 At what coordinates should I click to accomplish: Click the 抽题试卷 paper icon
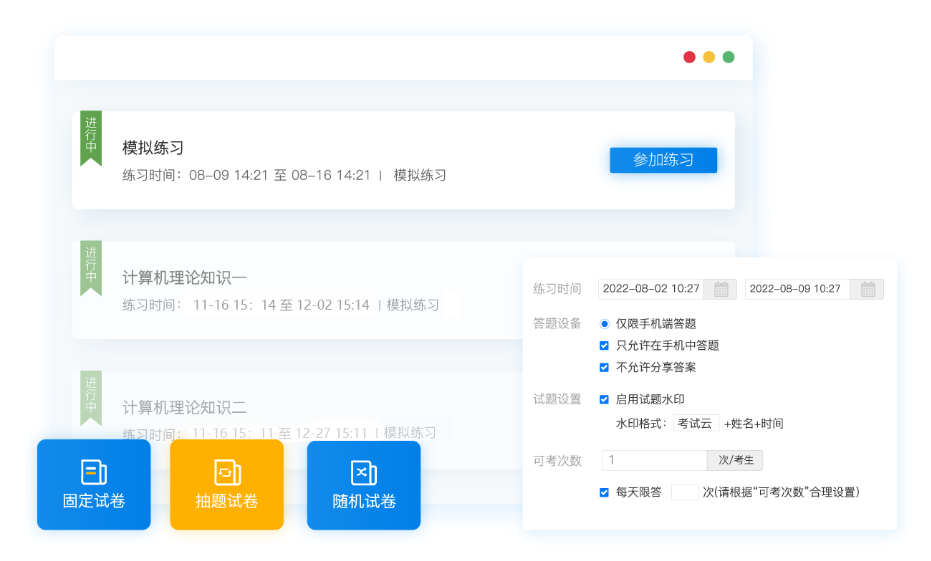[227, 472]
